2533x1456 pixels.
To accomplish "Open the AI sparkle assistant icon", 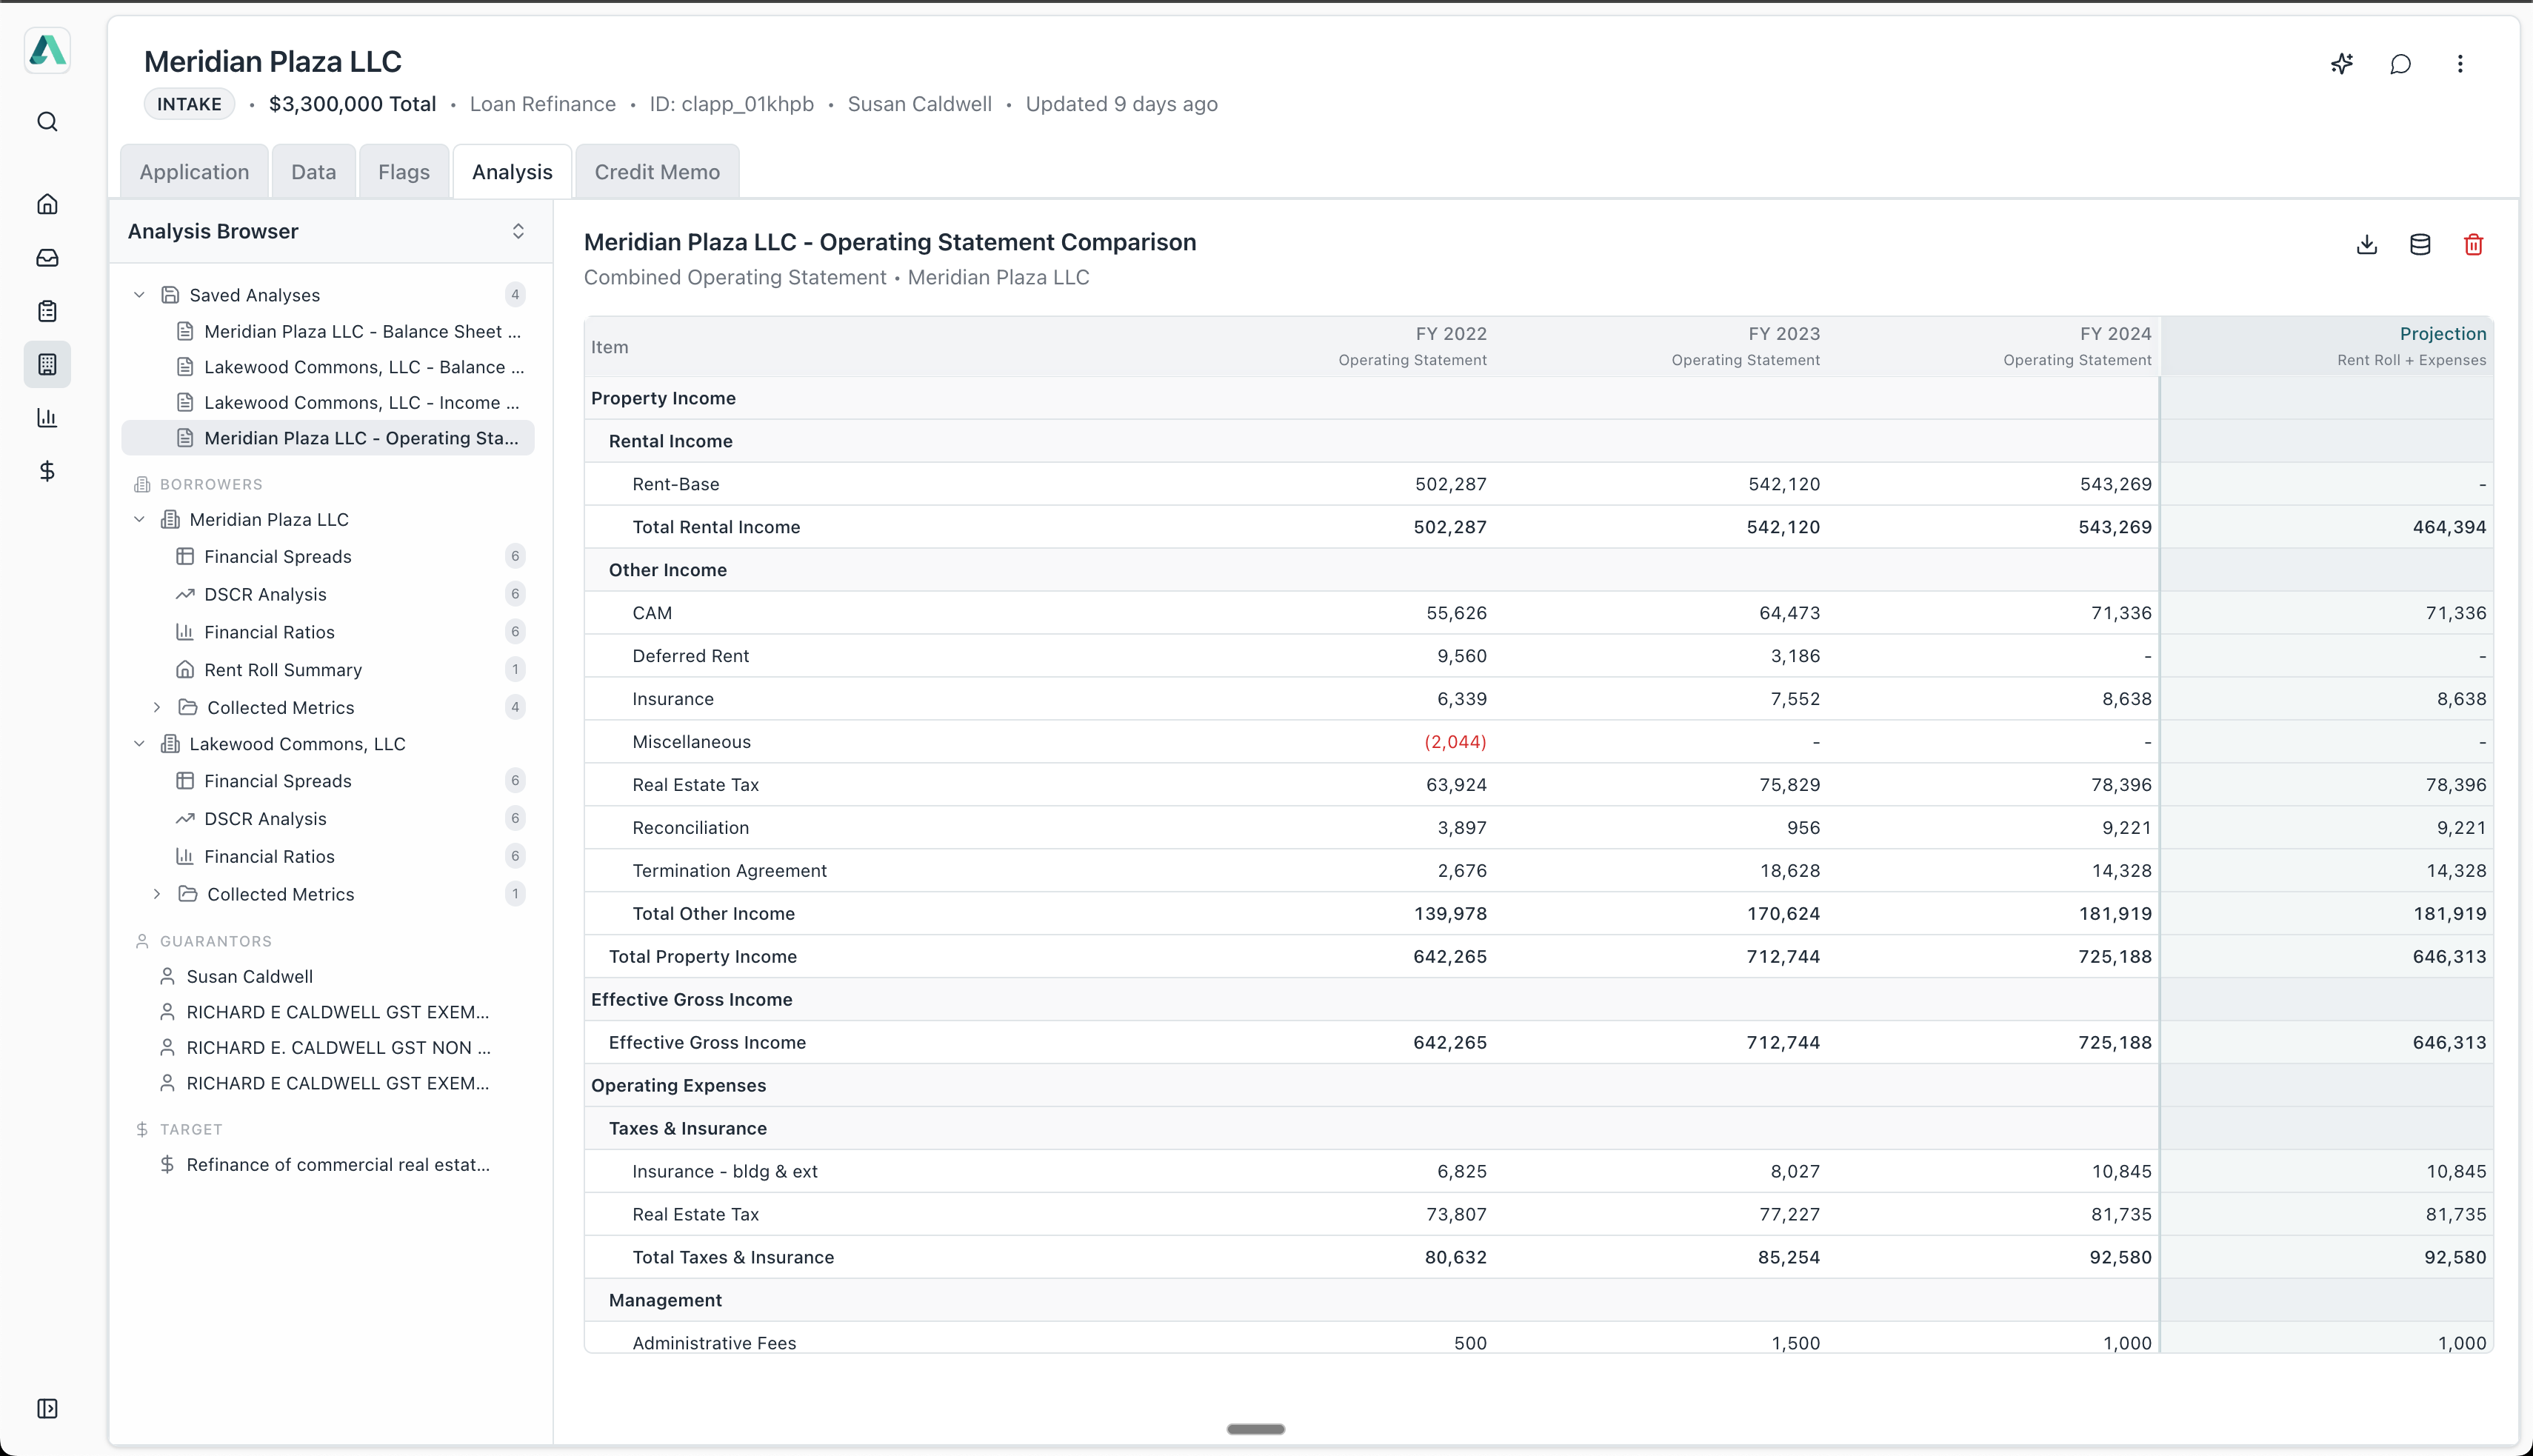I will [x=2342, y=65].
